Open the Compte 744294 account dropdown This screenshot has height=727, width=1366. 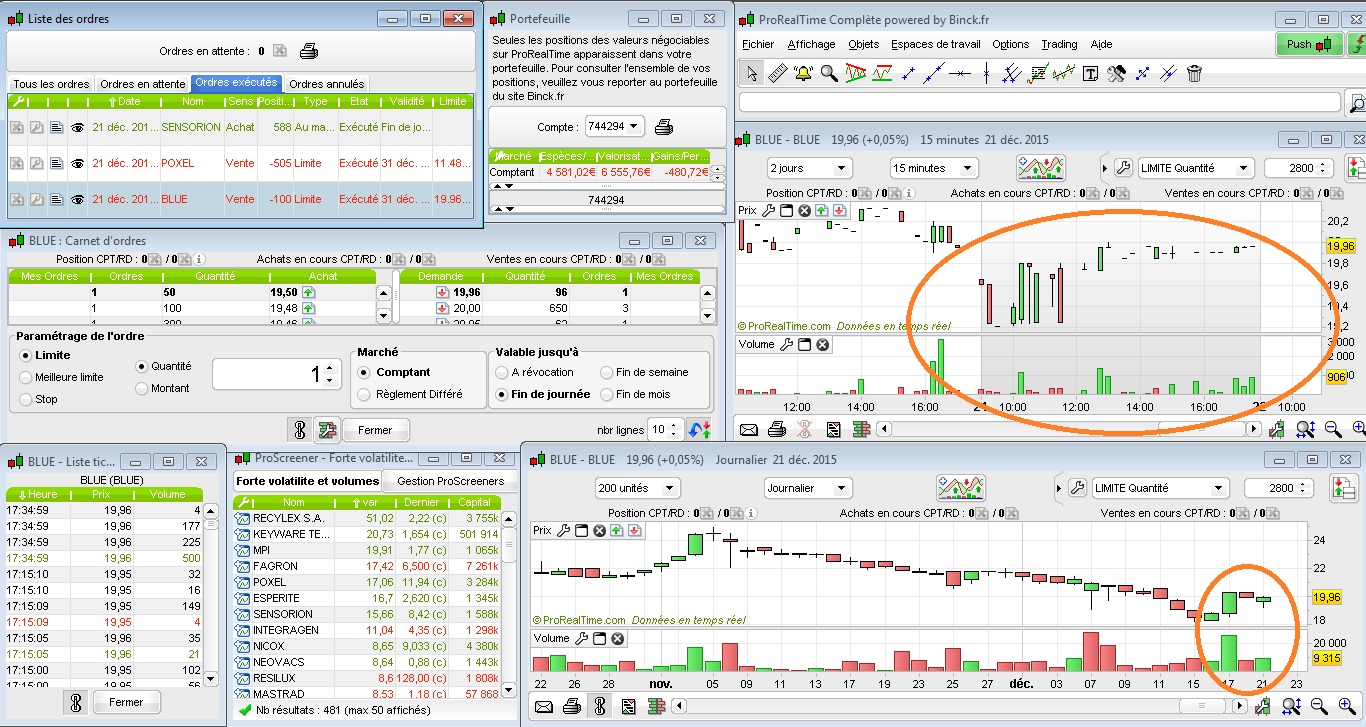point(614,127)
